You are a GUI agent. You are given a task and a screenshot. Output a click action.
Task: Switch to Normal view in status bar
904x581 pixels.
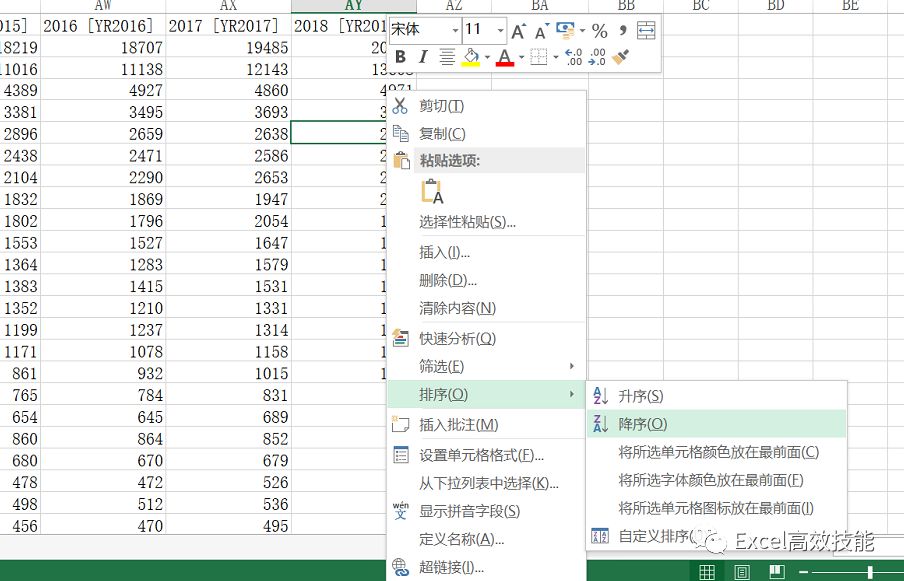click(707, 571)
